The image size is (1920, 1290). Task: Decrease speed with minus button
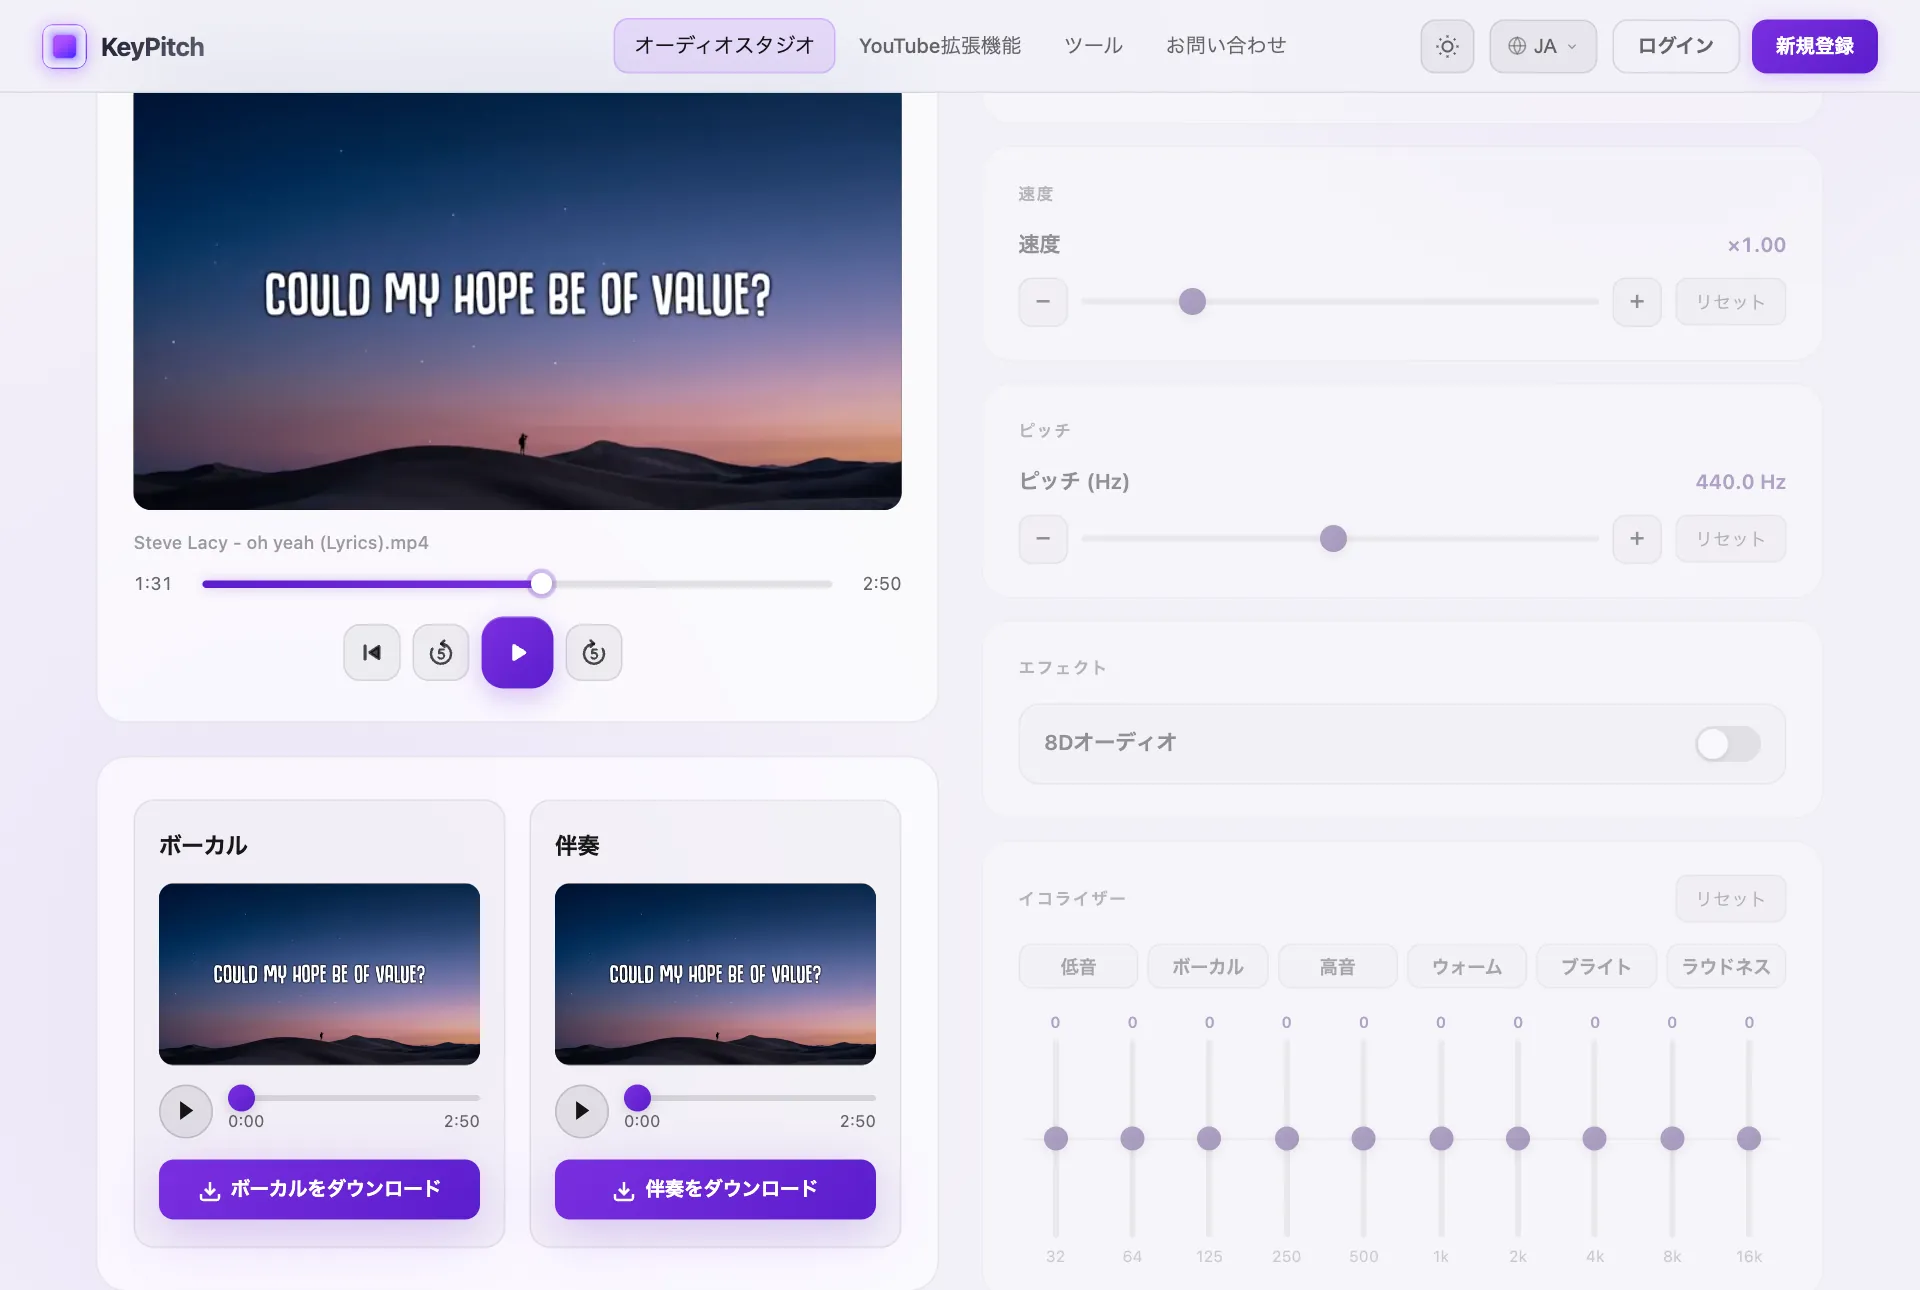click(x=1043, y=302)
